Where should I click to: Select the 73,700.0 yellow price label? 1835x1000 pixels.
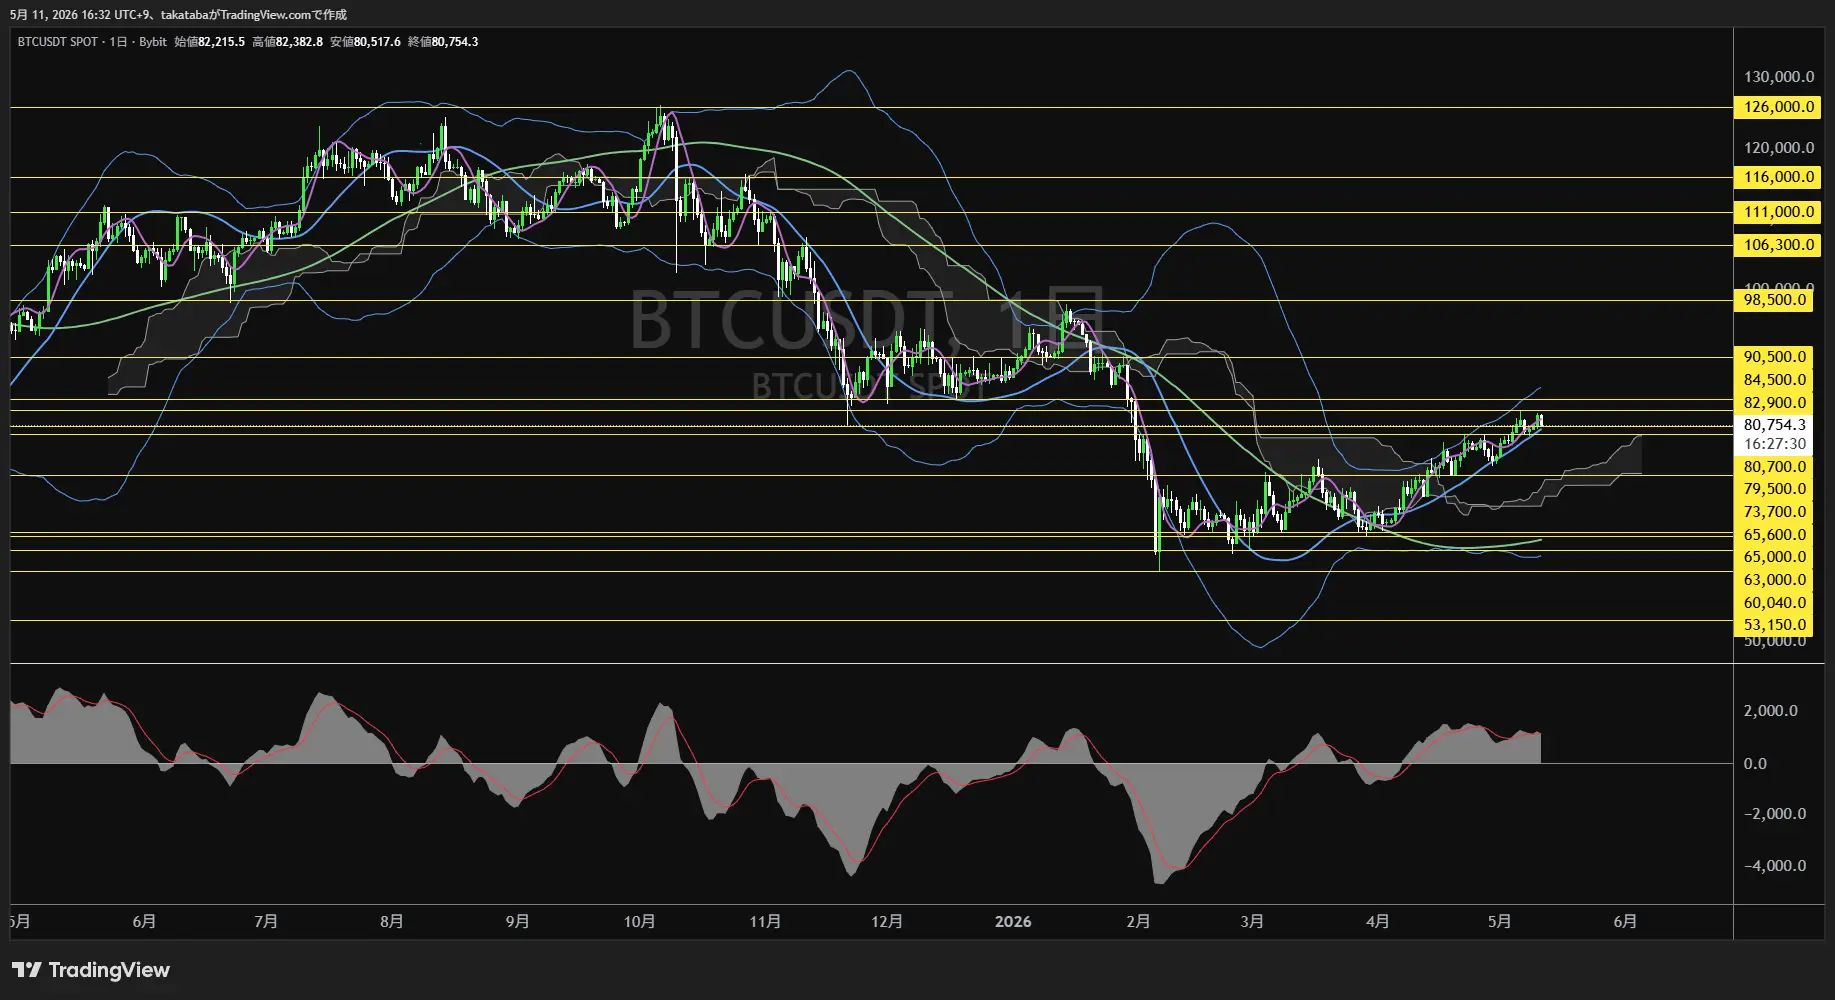coord(1774,512)
